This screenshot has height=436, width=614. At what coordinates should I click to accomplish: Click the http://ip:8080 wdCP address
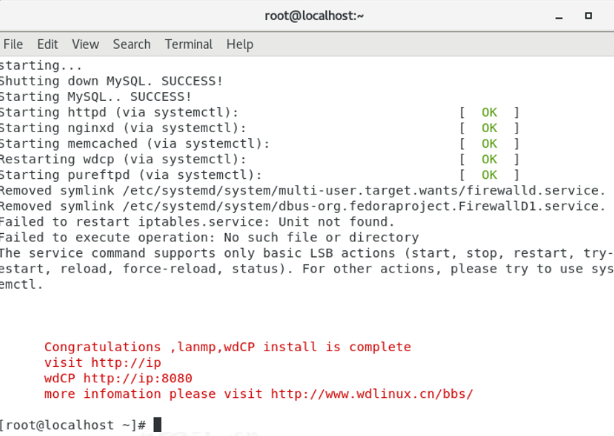[x=138, y=378]
